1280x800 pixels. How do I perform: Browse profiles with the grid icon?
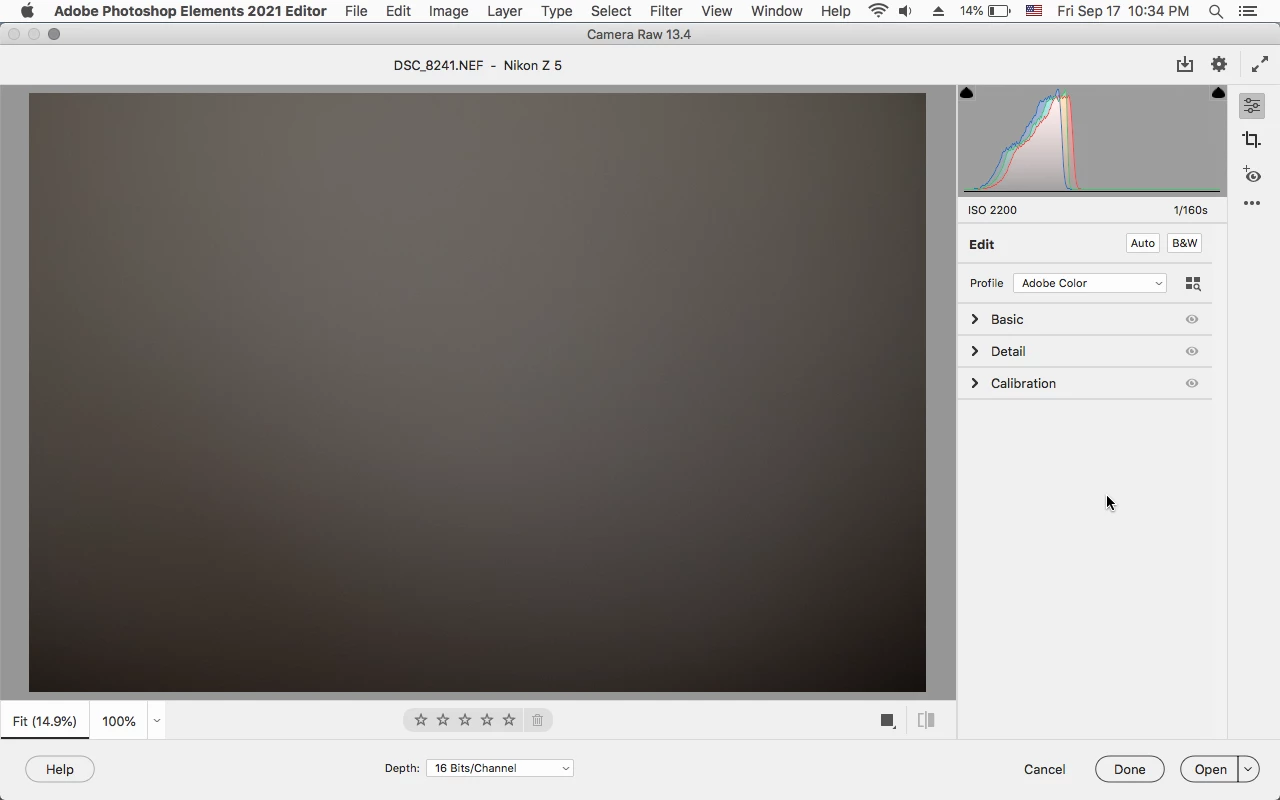click(x=1193, y=284)
